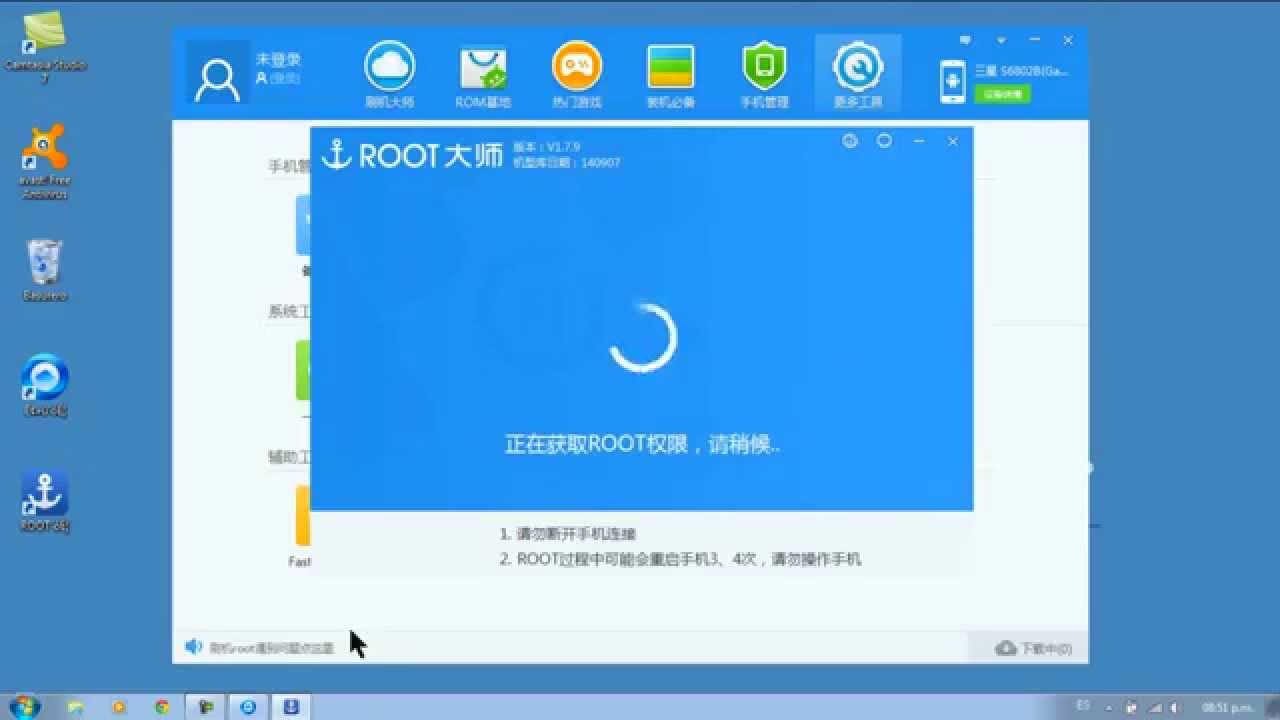Open the 下载中(0) downloads button
Screen dimensions: 1280x720
(1033, 649)
